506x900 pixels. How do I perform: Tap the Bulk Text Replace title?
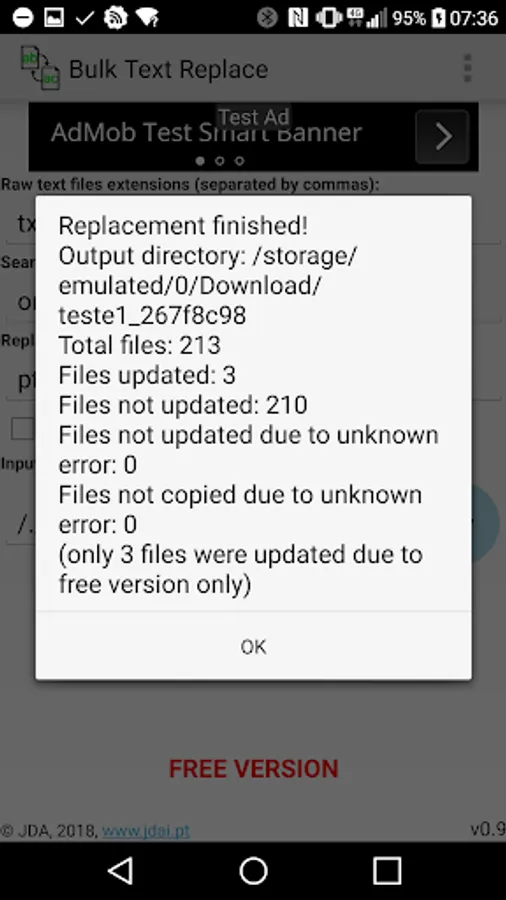point(169,69)
